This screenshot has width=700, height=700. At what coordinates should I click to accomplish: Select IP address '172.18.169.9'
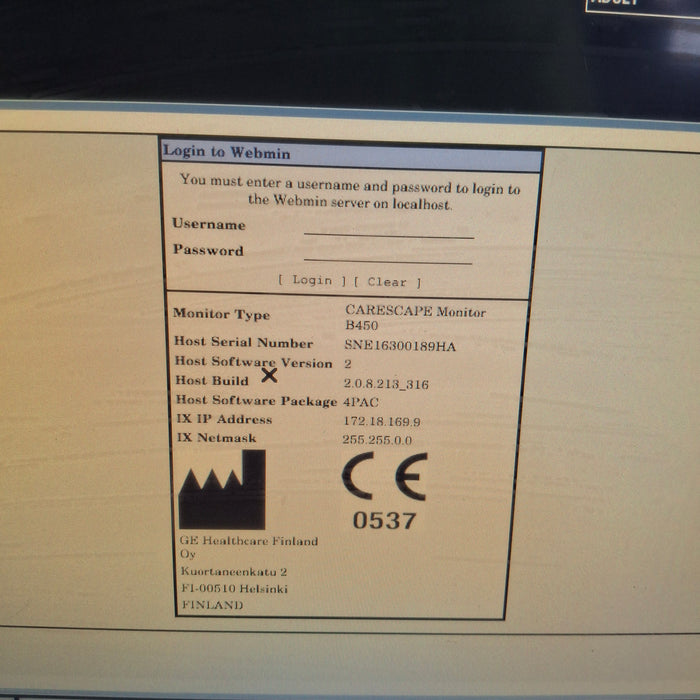click(x=382, y=421)
